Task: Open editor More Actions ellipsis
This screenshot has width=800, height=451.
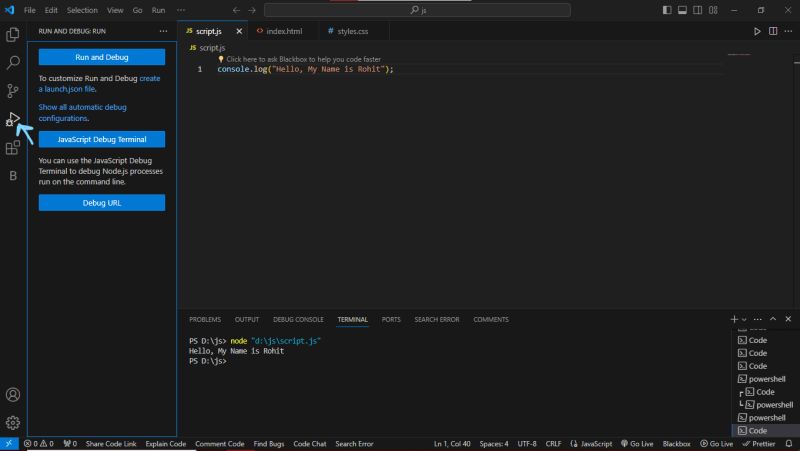Action: [788, 31]
